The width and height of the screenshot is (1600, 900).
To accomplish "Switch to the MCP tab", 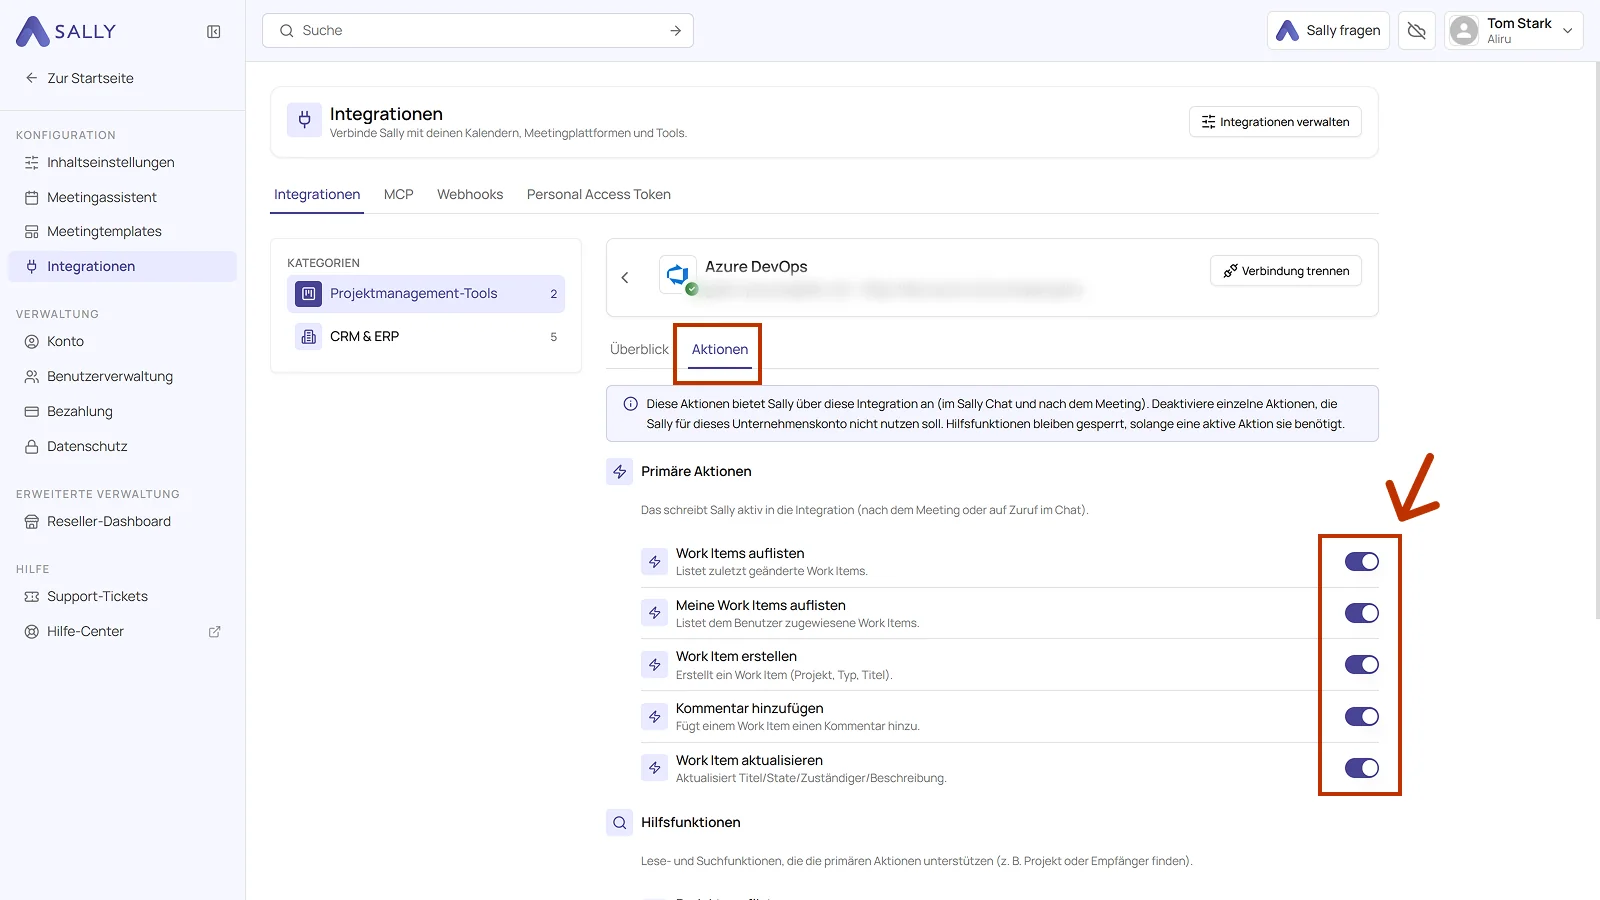I will (x=399, y=194).
